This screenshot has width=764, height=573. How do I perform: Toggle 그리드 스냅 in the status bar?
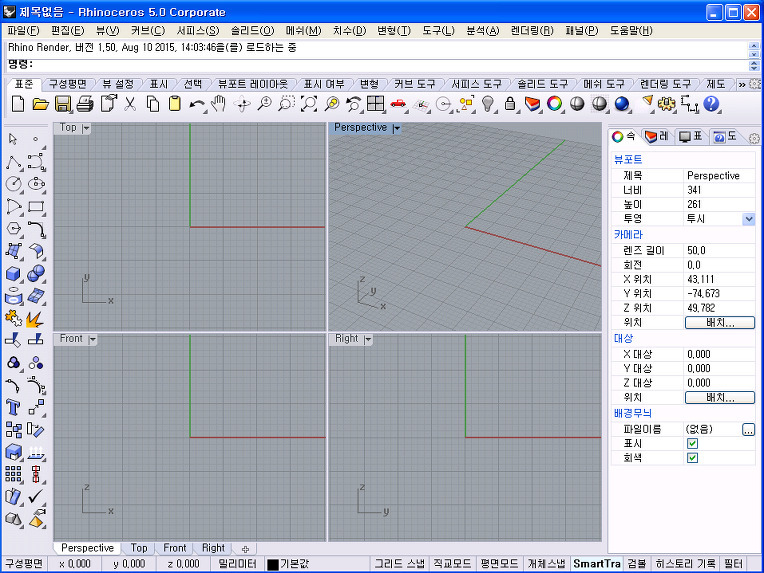400,564
